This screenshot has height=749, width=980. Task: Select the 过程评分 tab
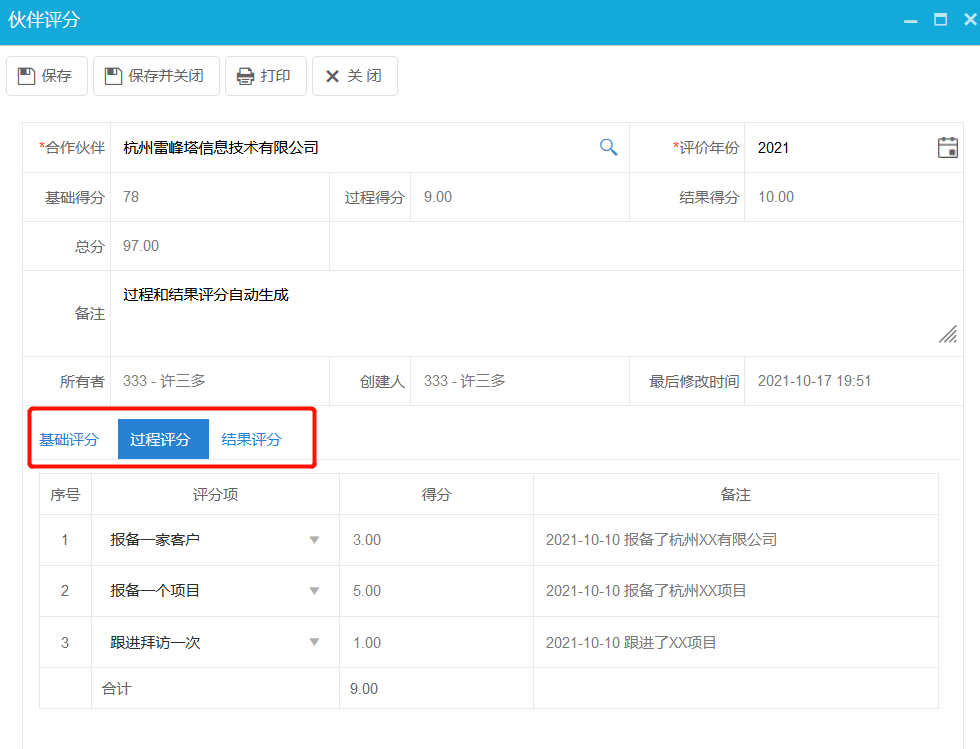(x=163, y=437)
